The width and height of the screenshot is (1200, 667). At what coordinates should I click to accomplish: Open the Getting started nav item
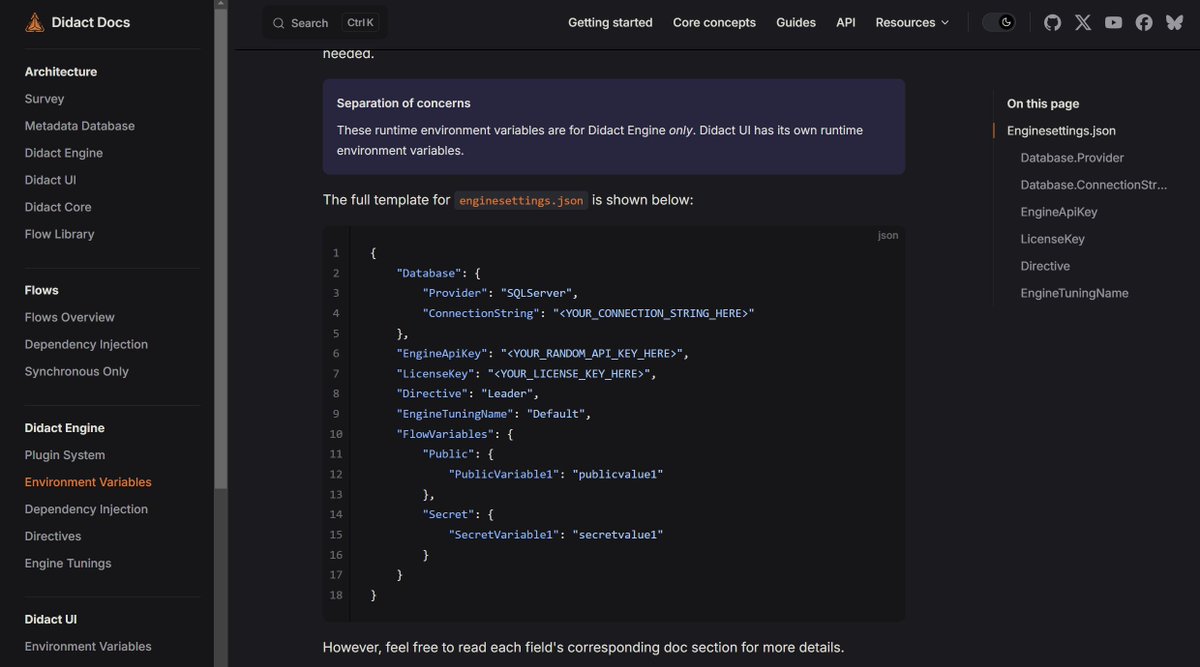[x=610, y=22]
